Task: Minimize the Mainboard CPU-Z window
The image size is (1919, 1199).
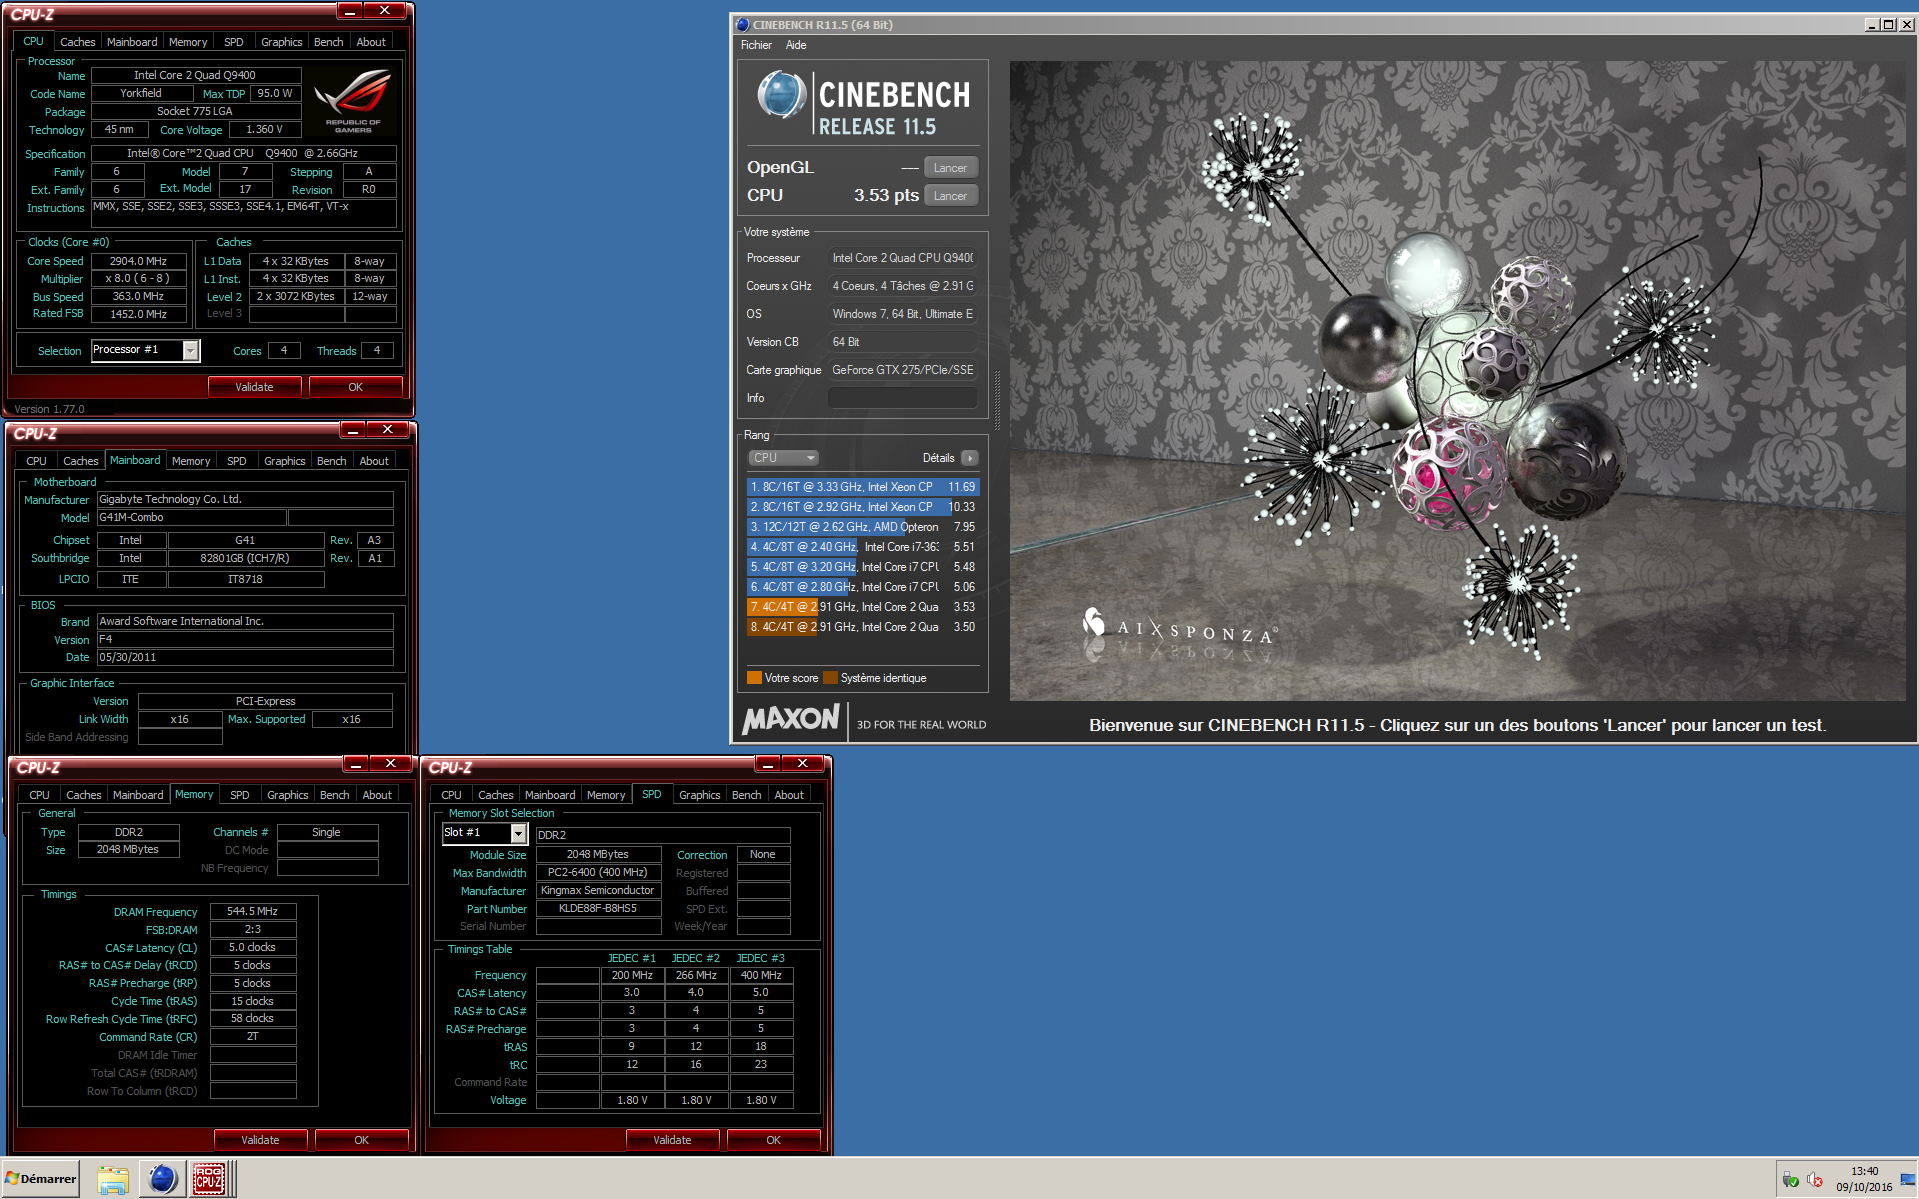Action: pos(352,430)
